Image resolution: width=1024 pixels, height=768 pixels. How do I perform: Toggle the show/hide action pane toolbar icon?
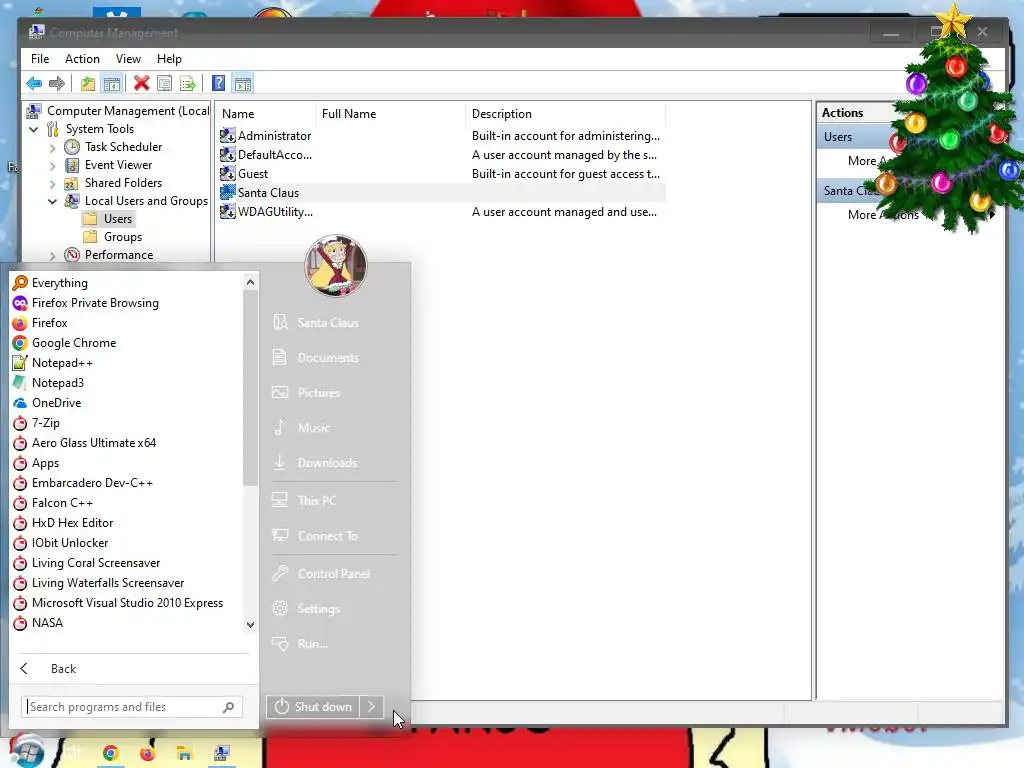click(x=242, y=84)
